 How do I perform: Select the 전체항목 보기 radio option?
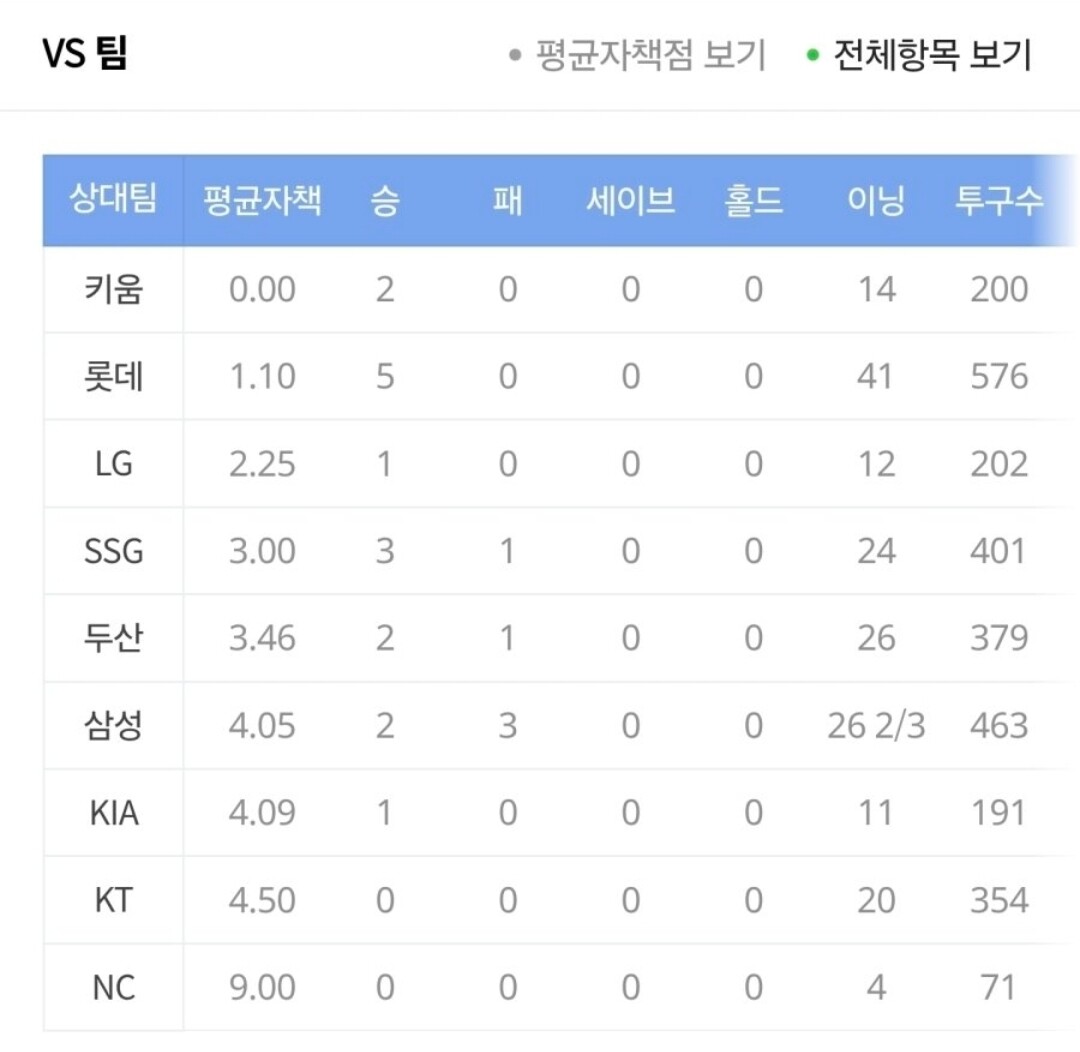[920, 54]
